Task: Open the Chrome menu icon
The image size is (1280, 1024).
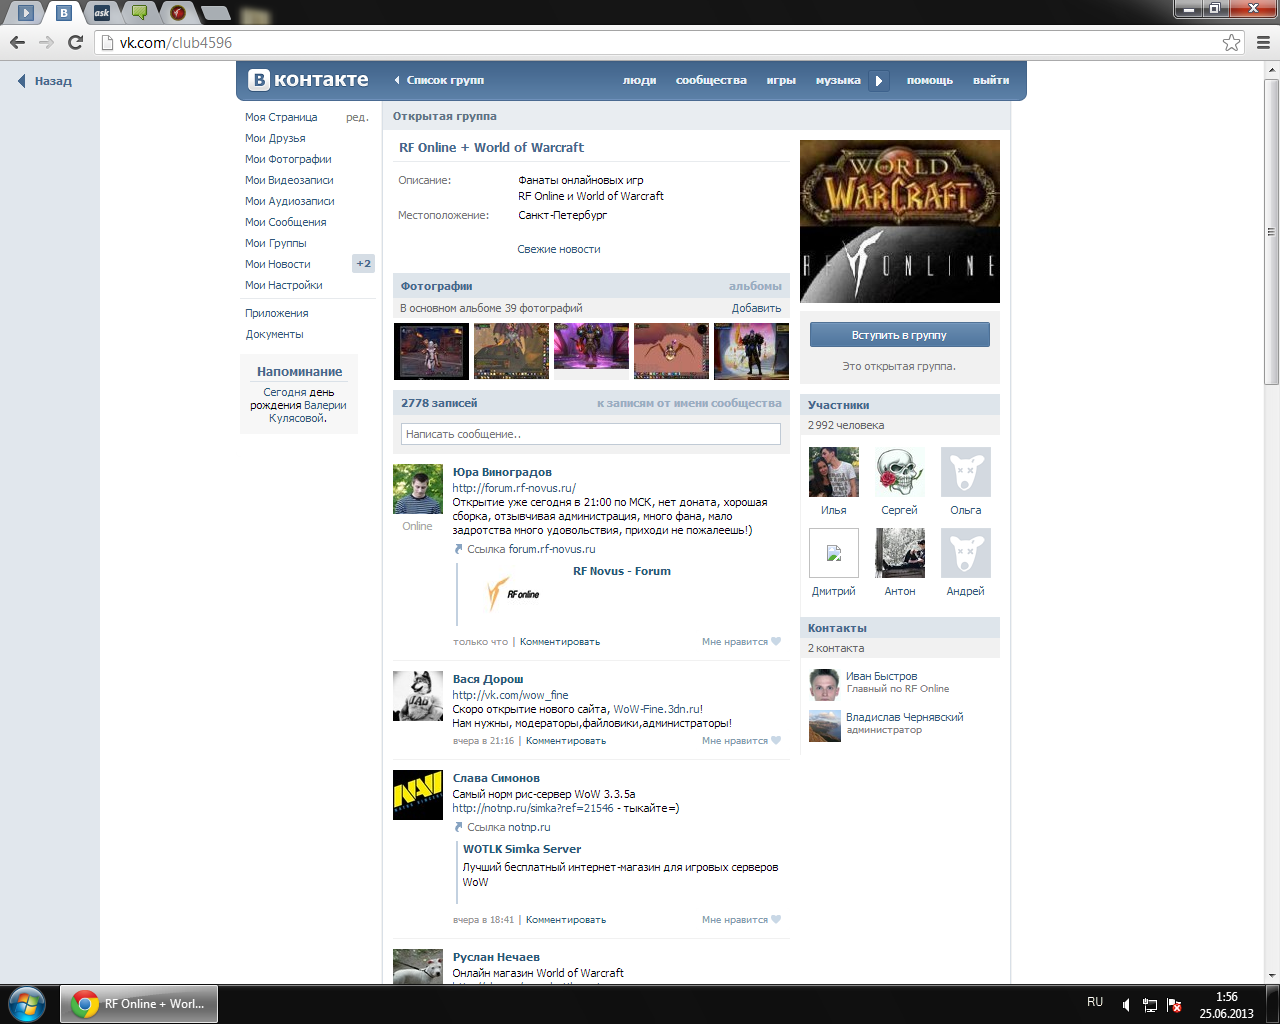Action: click(1263, 42)
